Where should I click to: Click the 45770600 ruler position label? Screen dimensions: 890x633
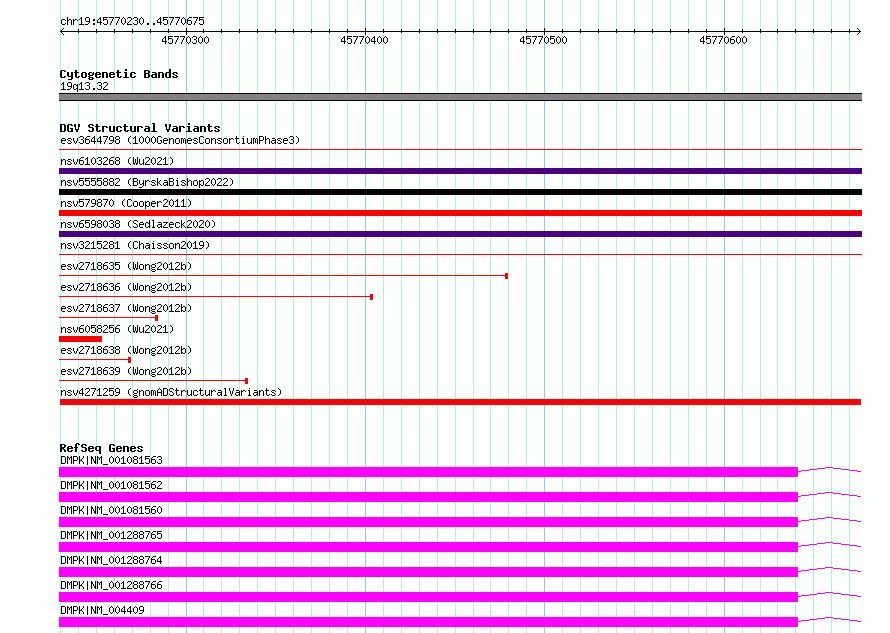[x=723, y=40]
